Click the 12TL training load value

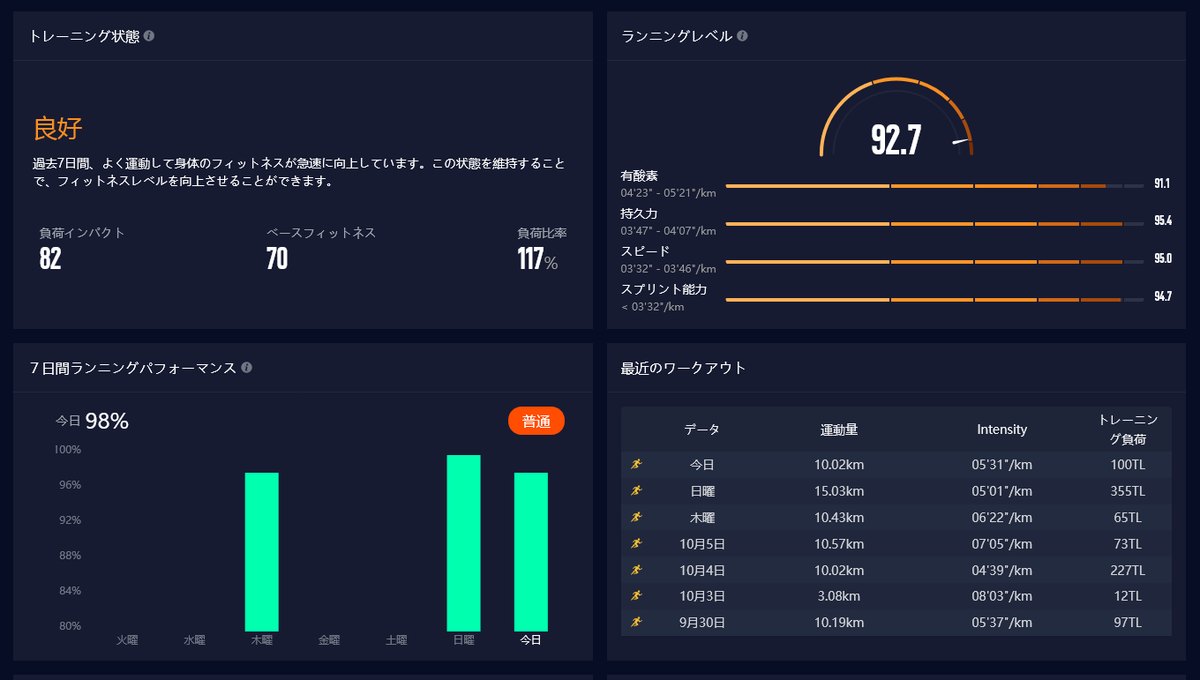[1127, 596]
